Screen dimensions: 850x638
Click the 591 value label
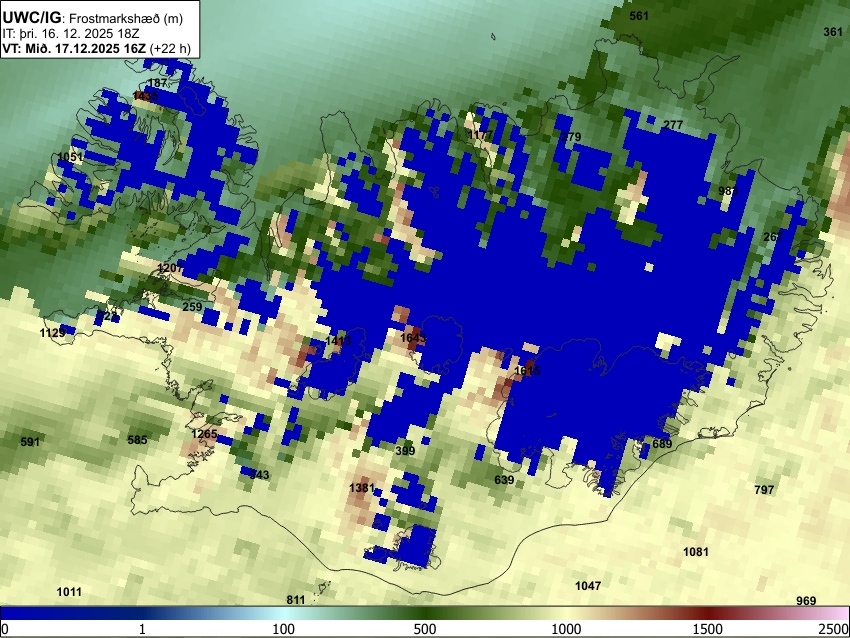point(30,442)
